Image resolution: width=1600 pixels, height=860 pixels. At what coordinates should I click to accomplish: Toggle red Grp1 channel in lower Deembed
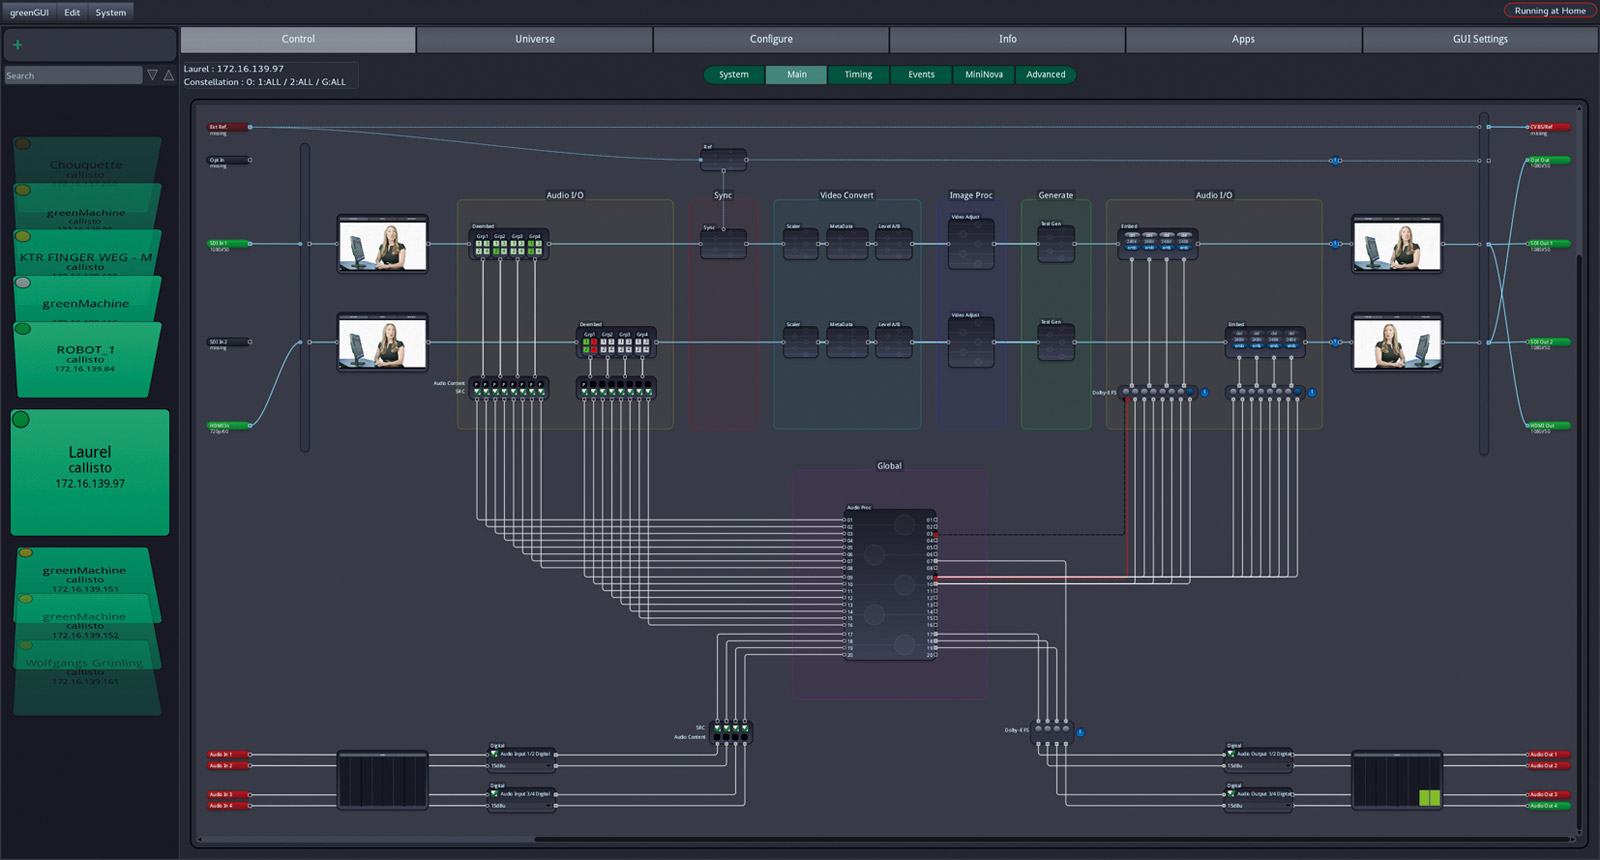pos(594,342)
